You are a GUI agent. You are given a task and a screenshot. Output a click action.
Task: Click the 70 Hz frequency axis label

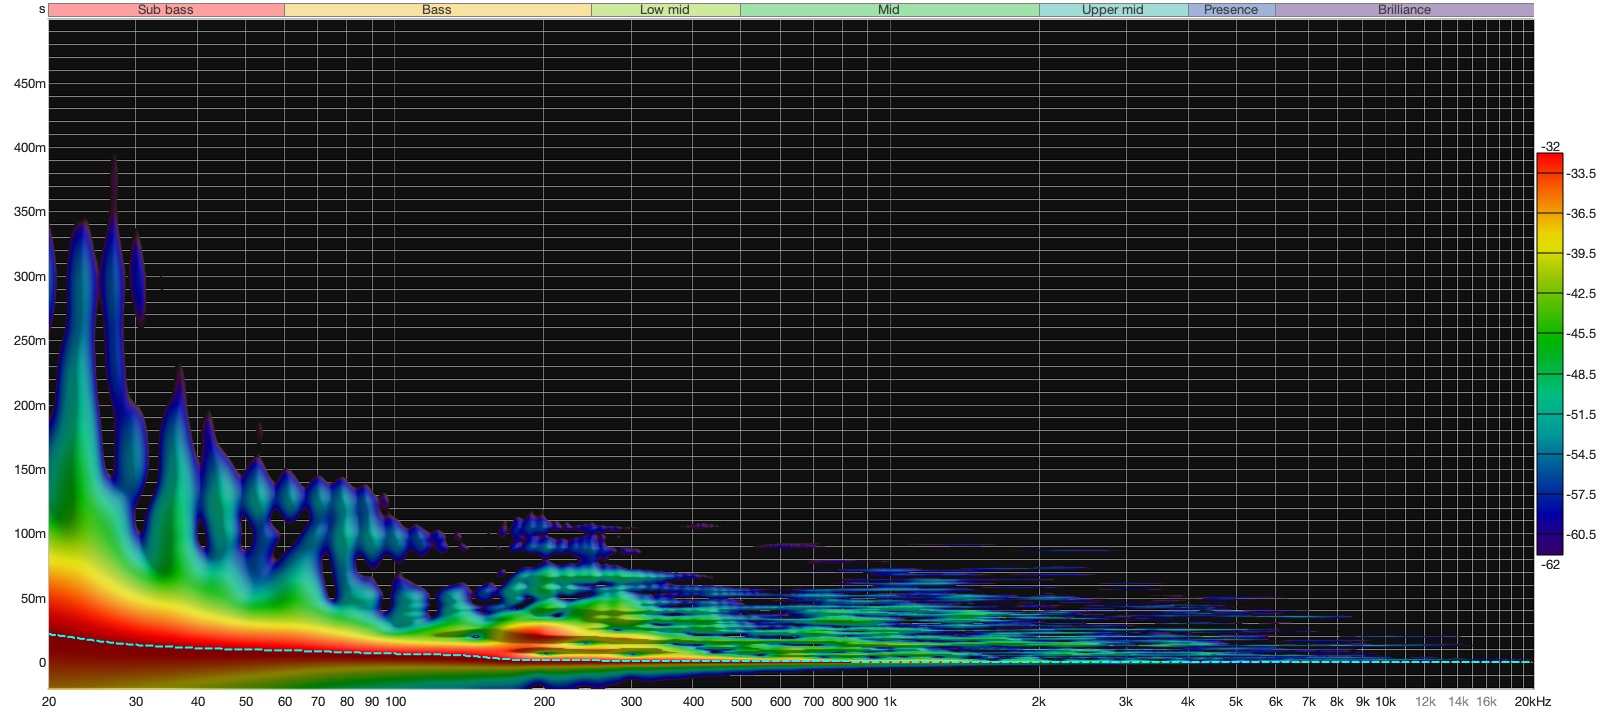point(318,701)
